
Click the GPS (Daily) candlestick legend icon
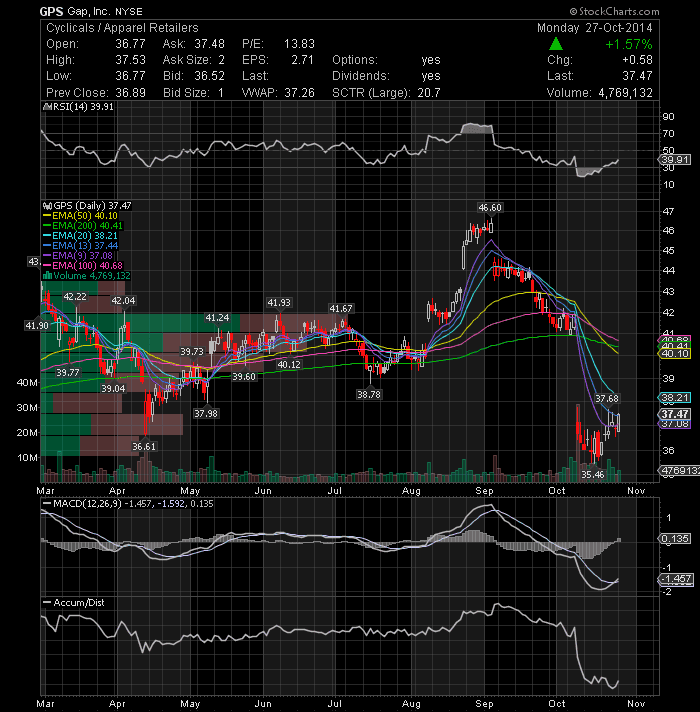[47, 206]
